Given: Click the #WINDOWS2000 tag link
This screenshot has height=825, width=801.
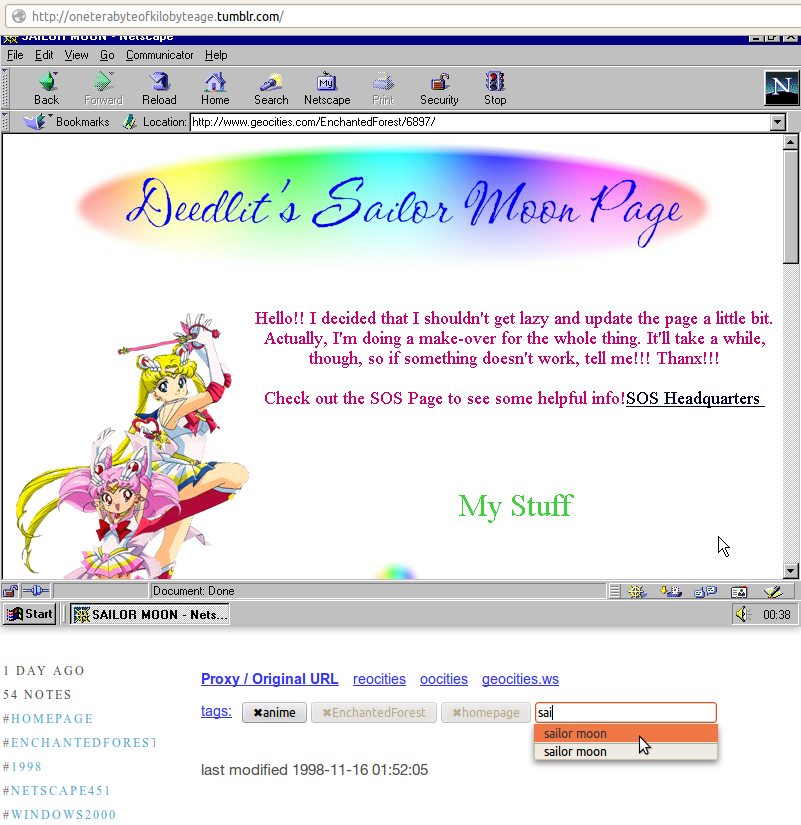Looking at the screenshot, I should tap(59, 814).
